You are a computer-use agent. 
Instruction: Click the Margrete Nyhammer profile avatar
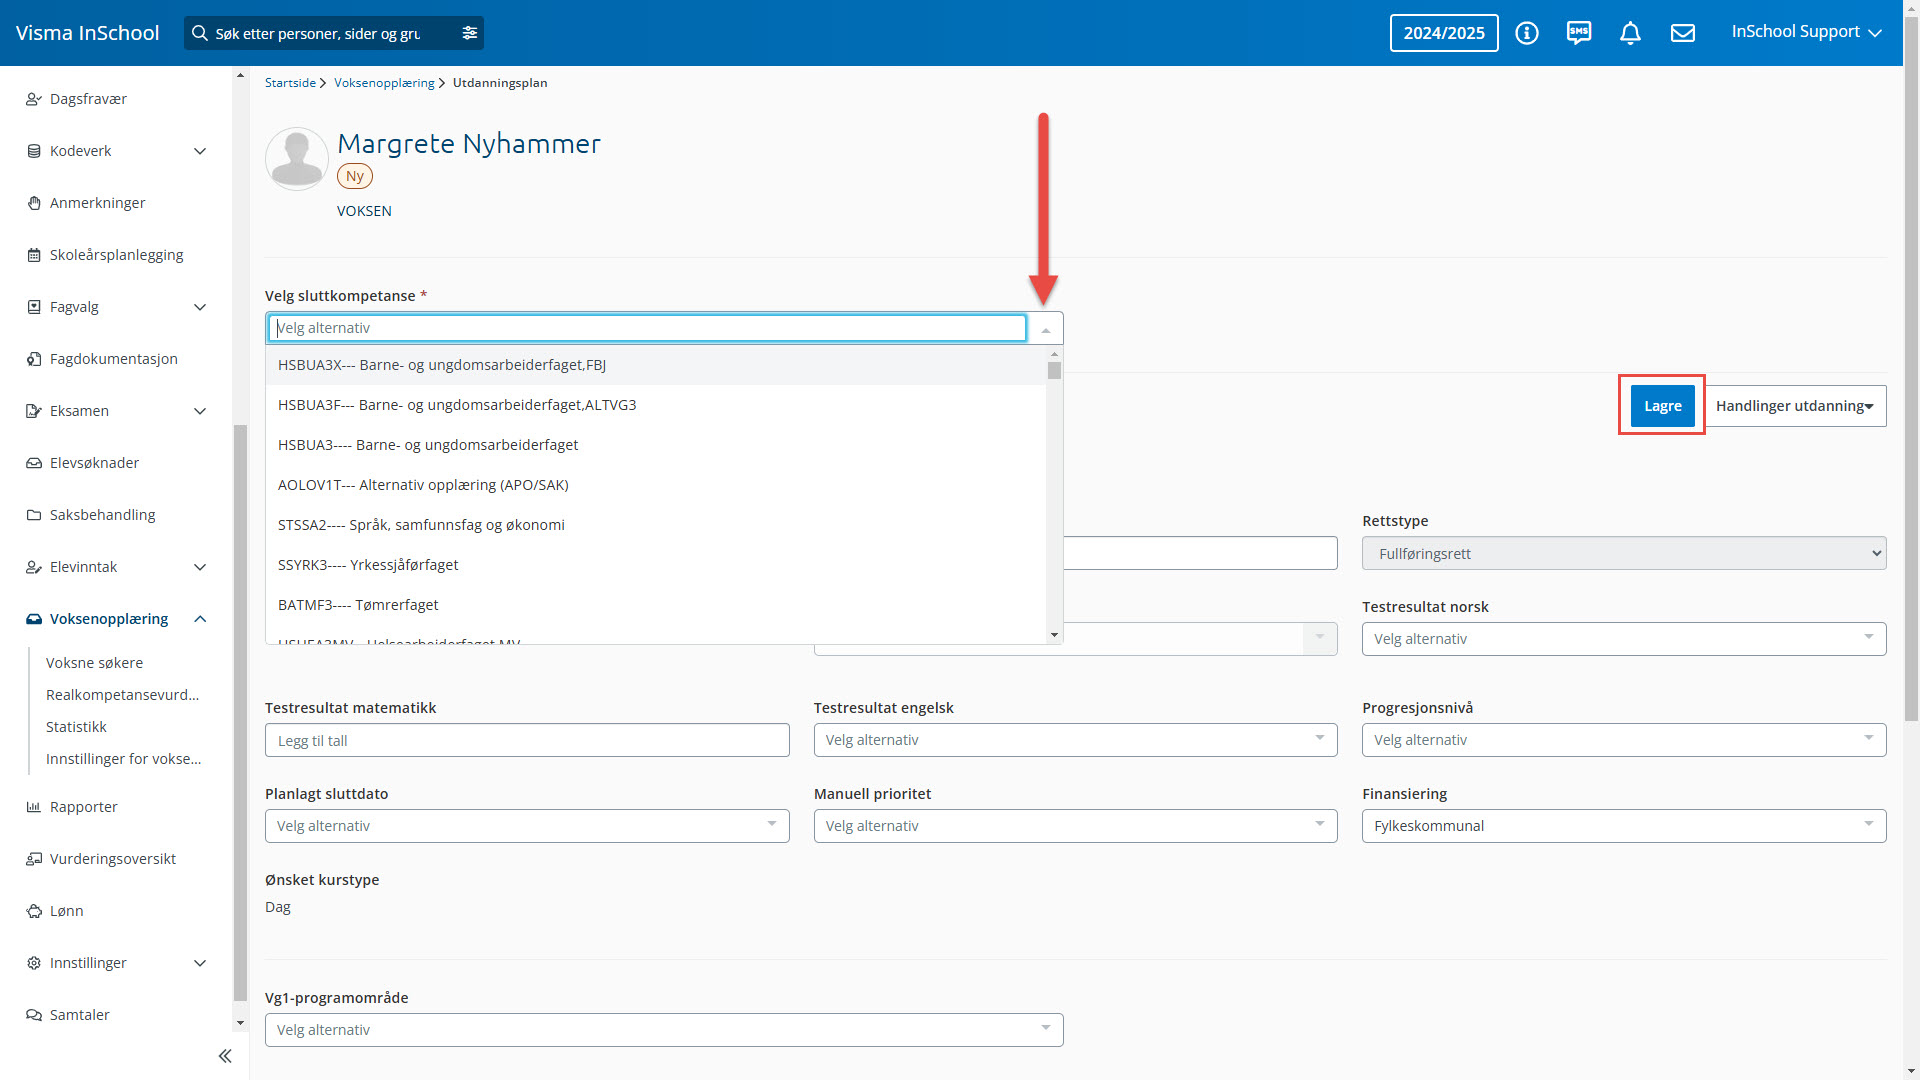point(297,159)
